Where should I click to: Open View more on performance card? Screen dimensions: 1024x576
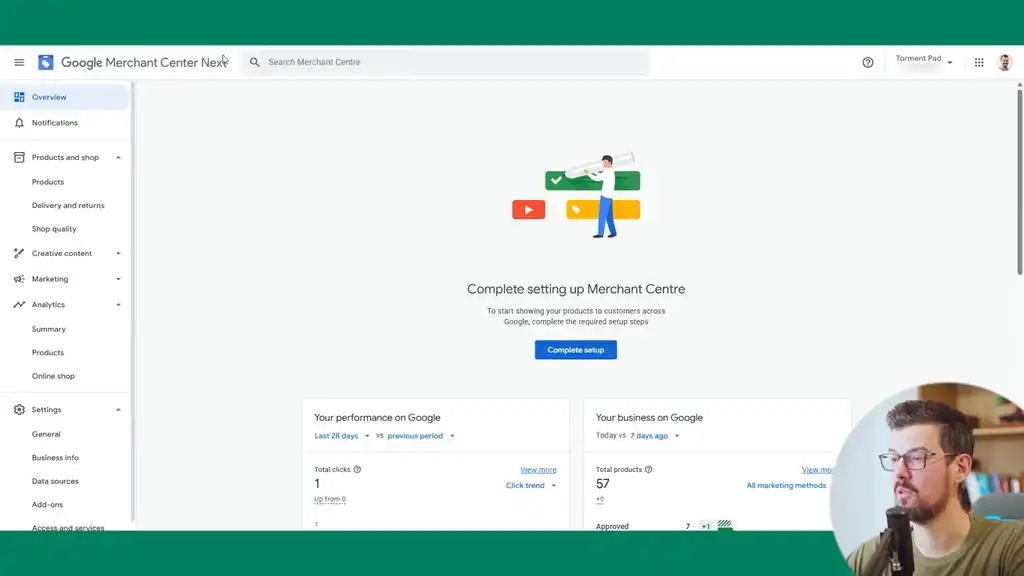(538, 469)
